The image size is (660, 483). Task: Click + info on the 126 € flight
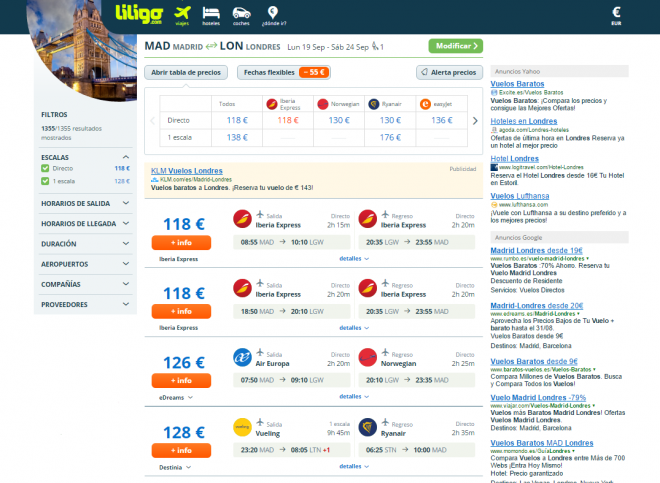click(x=181, y=380)
